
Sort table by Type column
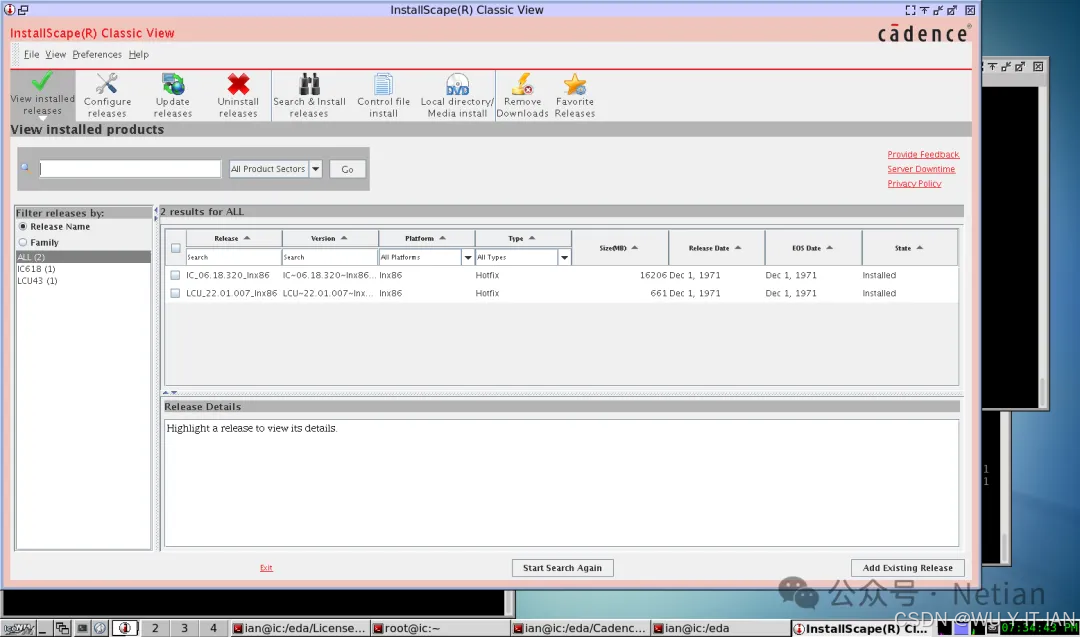coord(523,238)
